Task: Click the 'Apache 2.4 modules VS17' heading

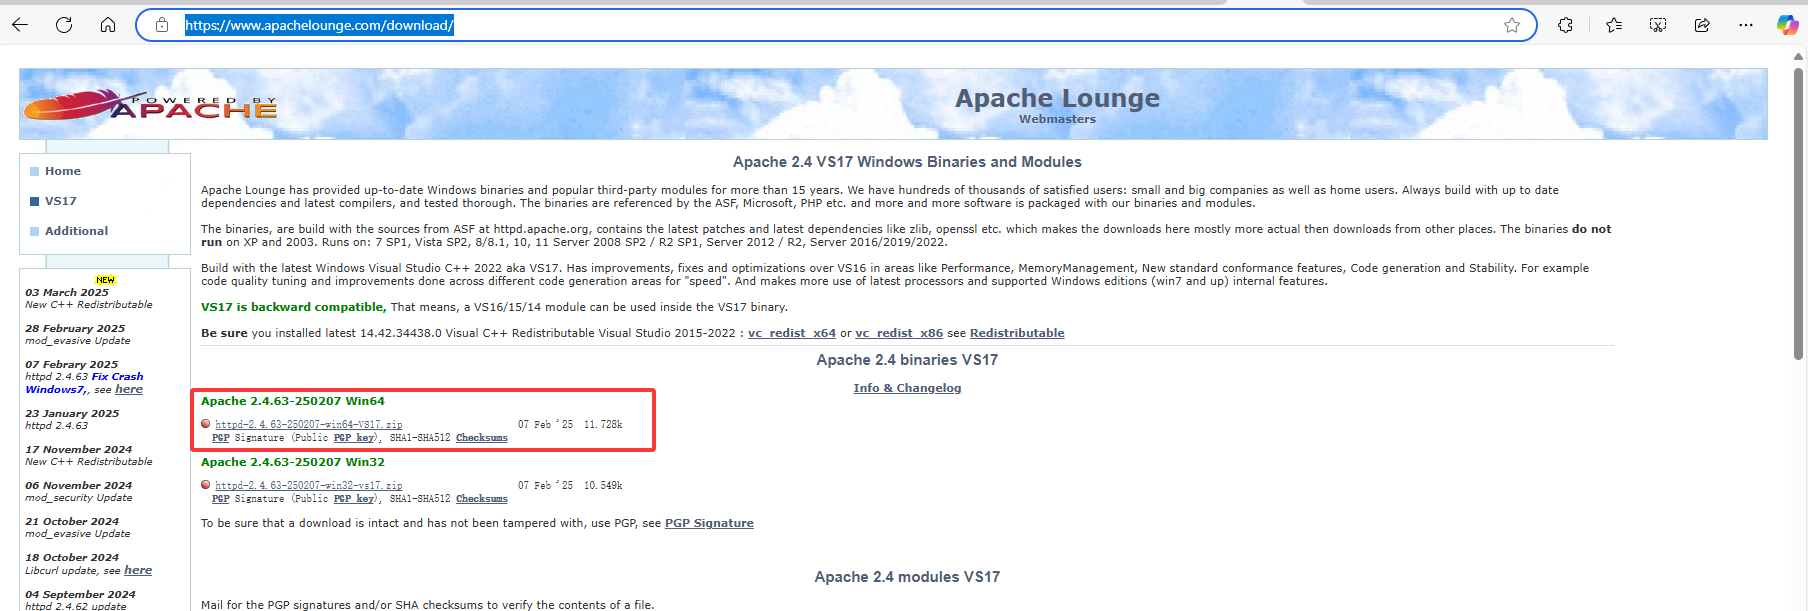Action: point(907,577)
